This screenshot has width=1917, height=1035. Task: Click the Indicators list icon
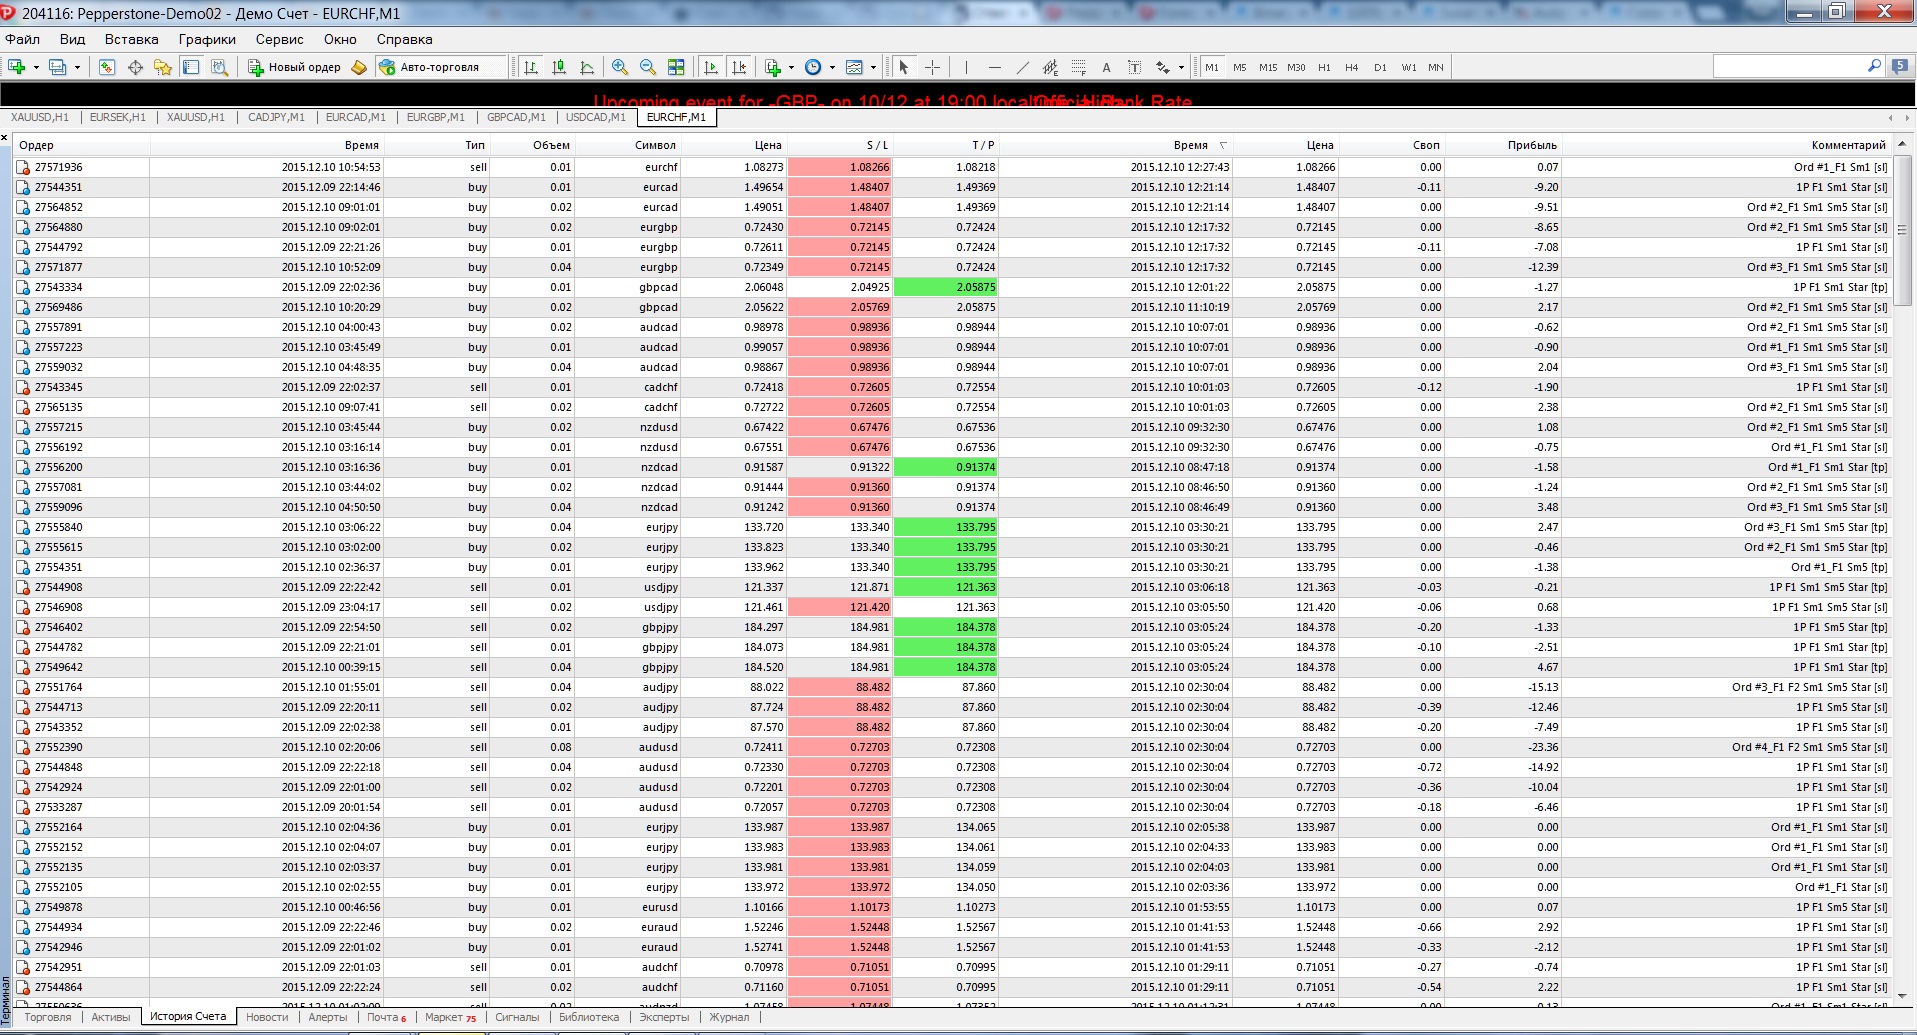[772, 67]
